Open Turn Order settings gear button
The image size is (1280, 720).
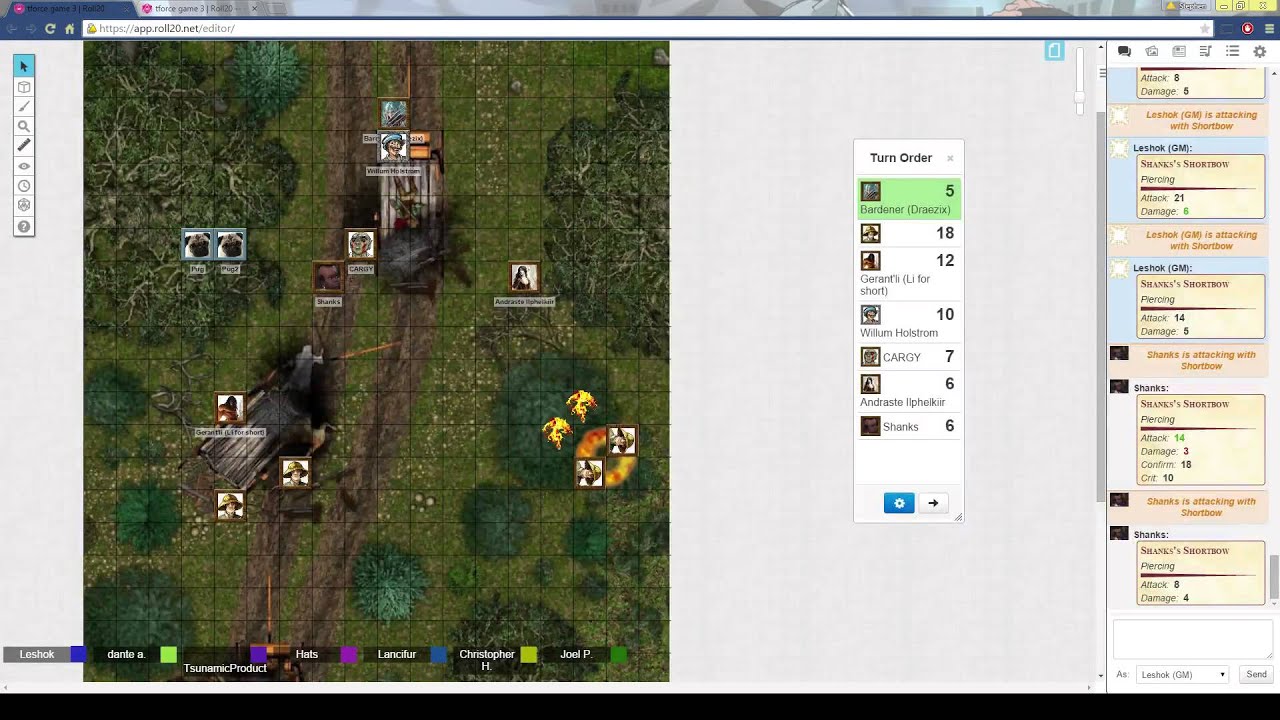(x=899, y=503)
